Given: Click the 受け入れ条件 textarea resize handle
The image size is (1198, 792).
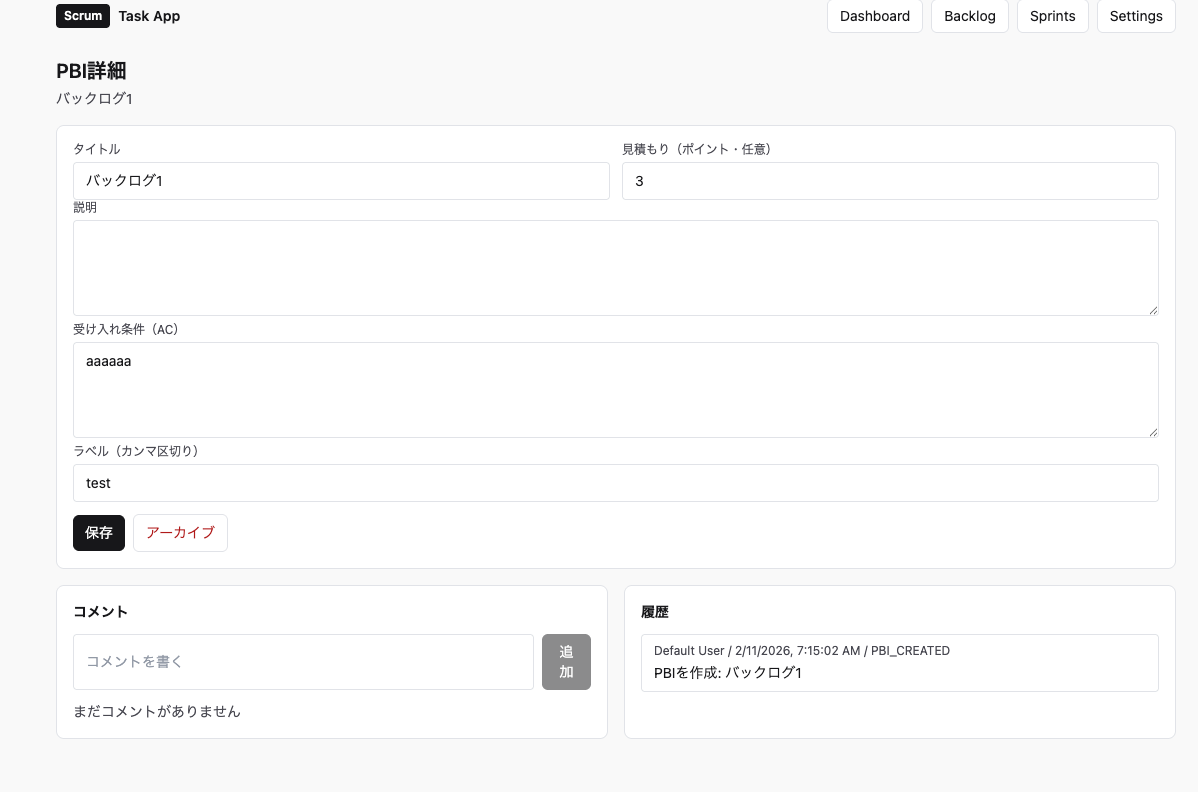Looking at the screenshot, I should click(1153, 432).
